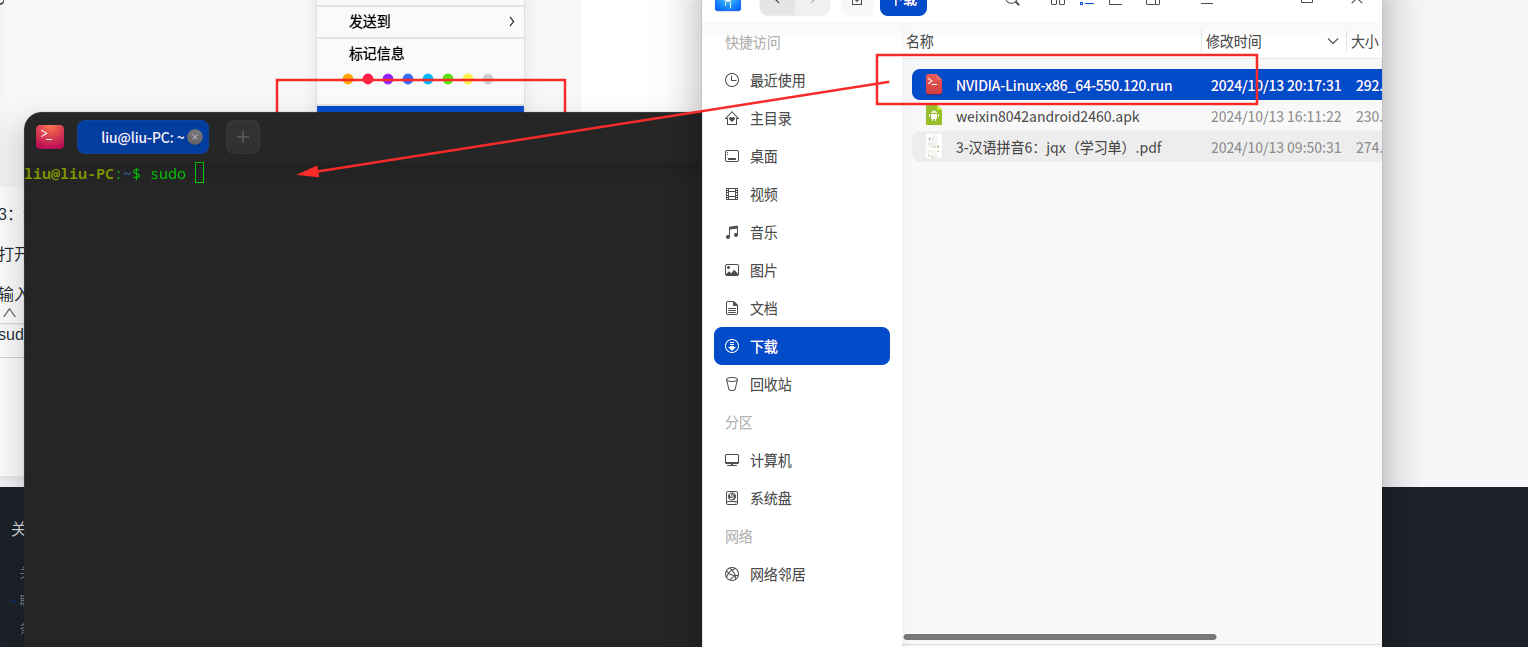Image resolution: width=1528 pixels, height=647 pixels.
Task: Click the trash icon beside 回收站
Action: click(732, 385)
